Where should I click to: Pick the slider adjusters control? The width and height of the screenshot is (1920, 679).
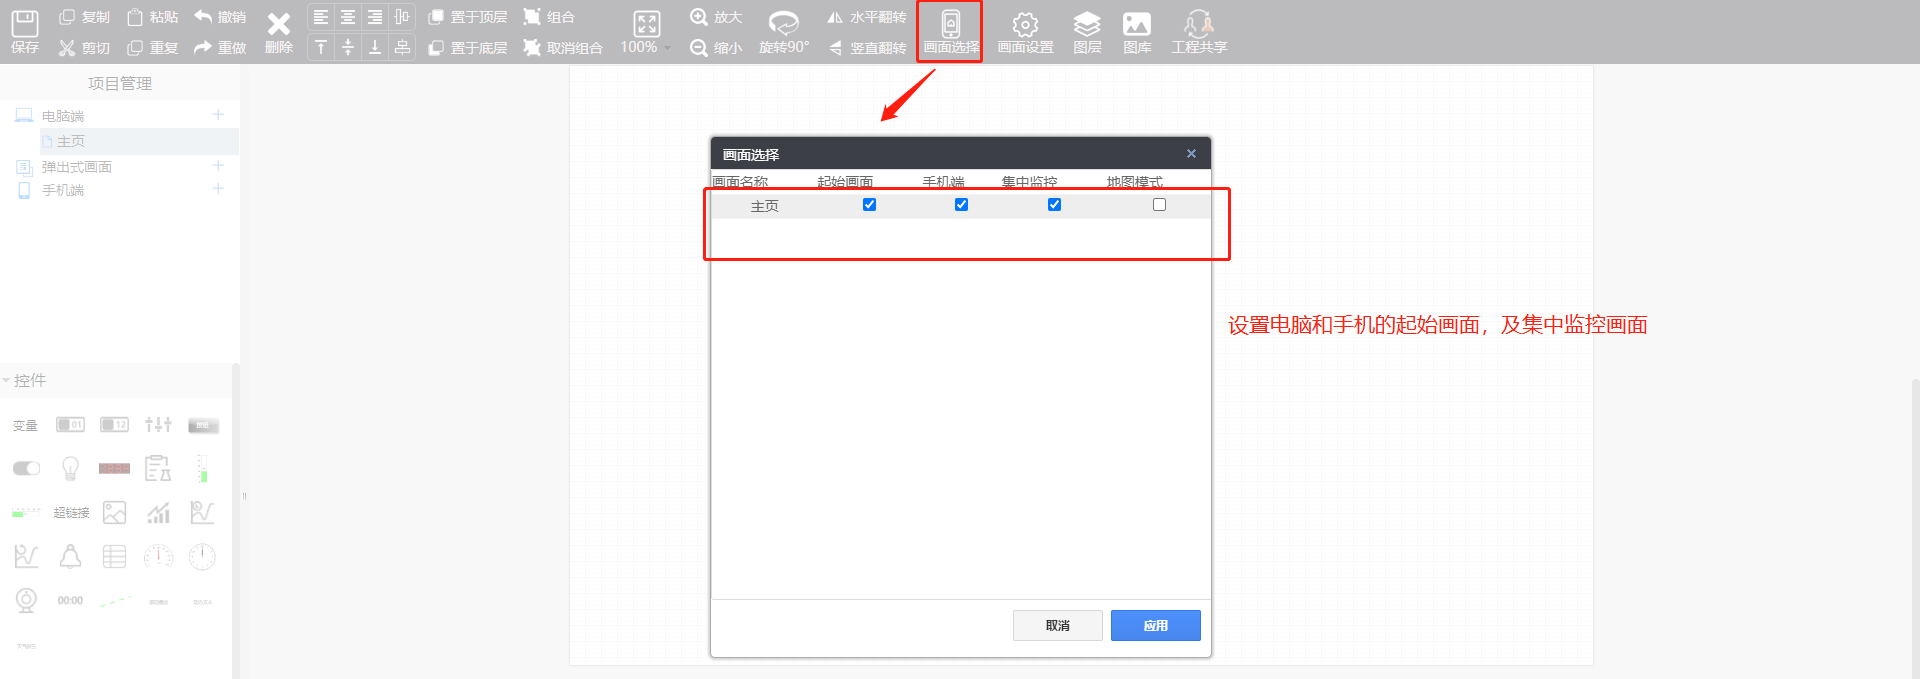tap(158, 425)
